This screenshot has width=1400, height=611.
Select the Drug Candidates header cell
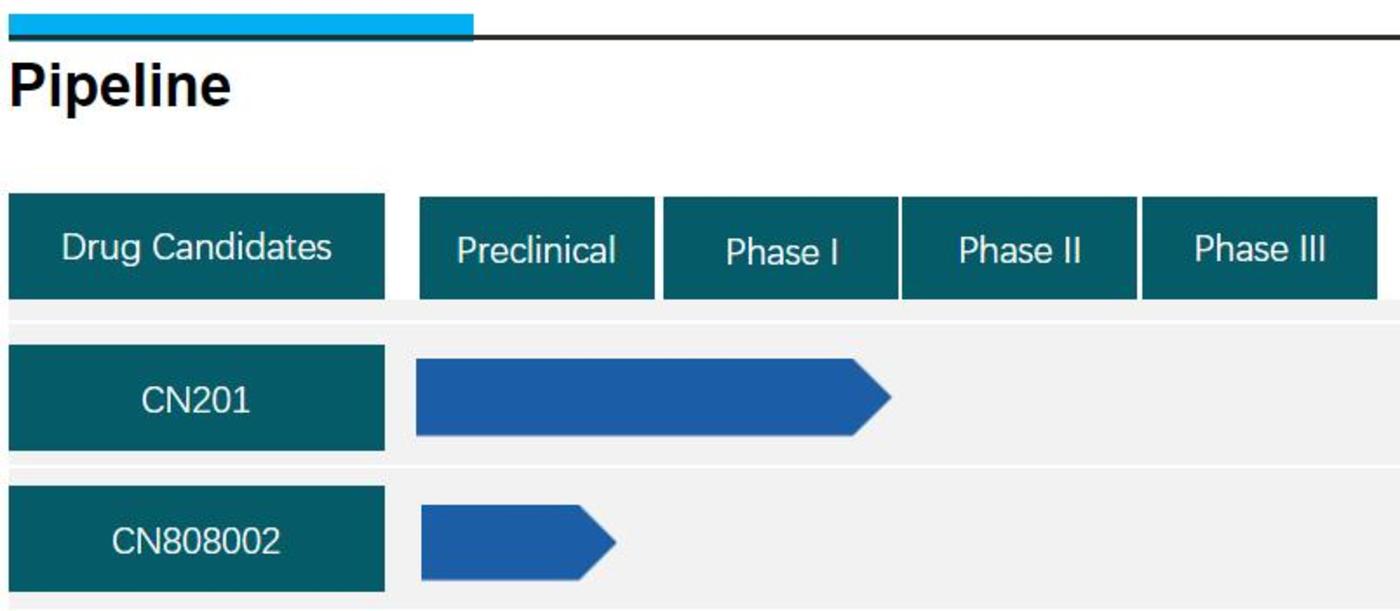(196, 247)
